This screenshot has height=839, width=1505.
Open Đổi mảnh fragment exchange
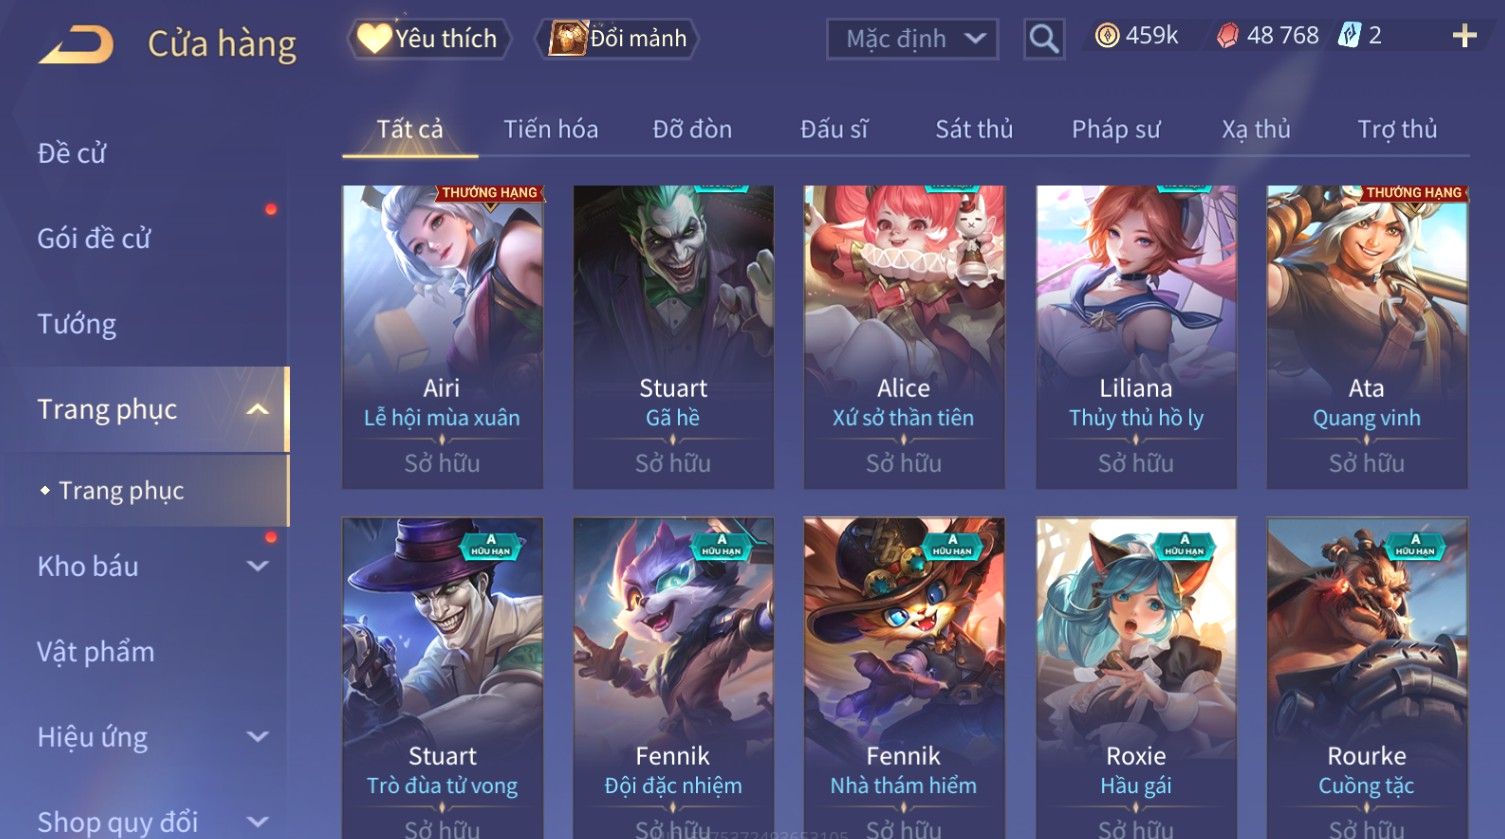617,39
